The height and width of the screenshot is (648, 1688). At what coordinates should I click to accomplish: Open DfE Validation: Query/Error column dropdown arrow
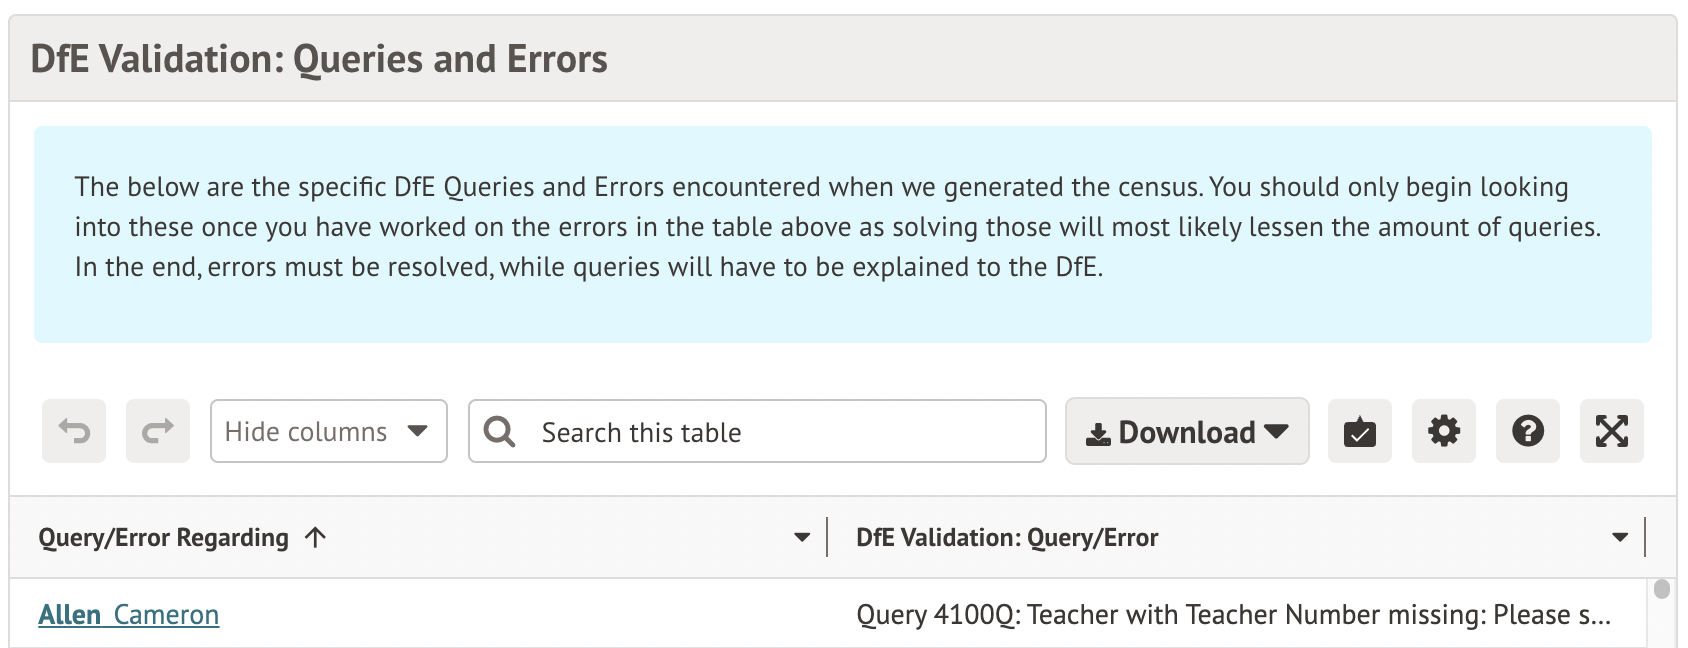[x=1620, y=537]
